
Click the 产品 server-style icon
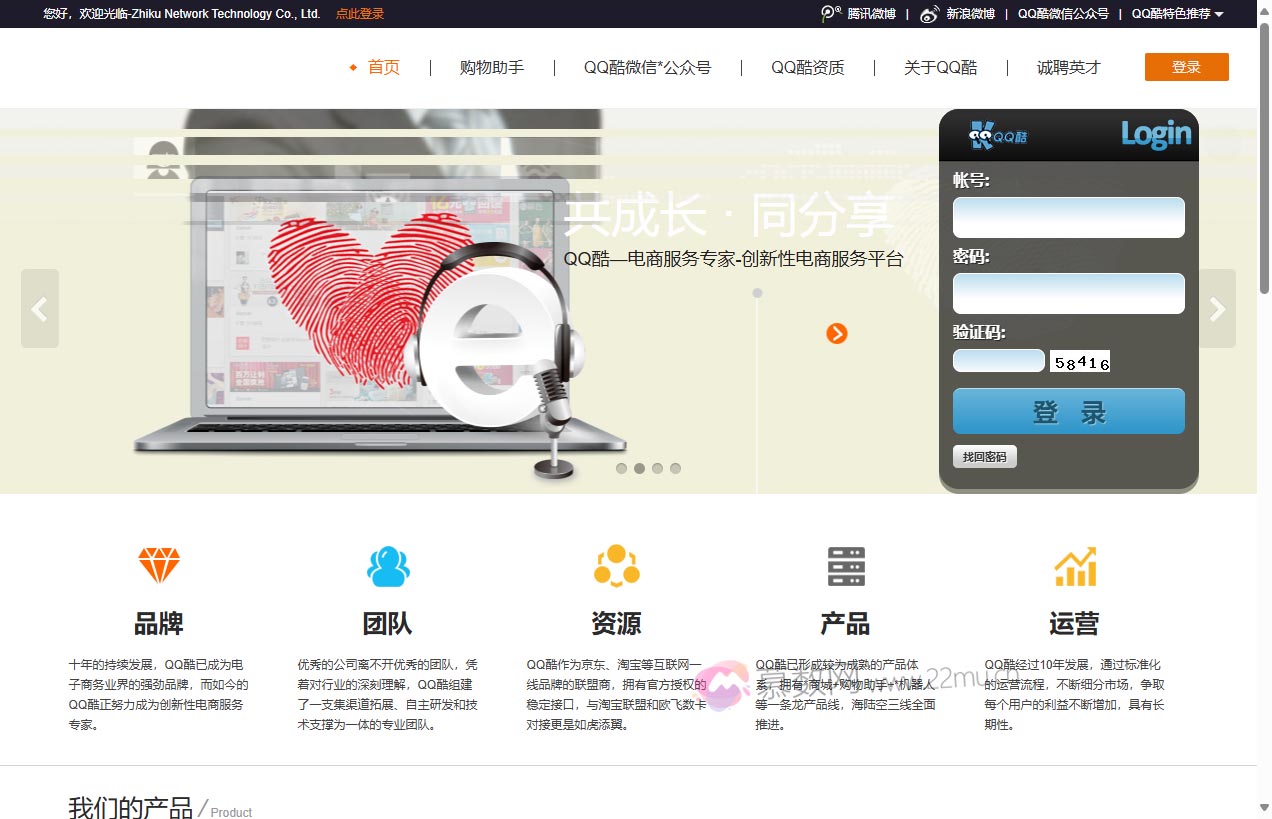(x=845, y=567)
